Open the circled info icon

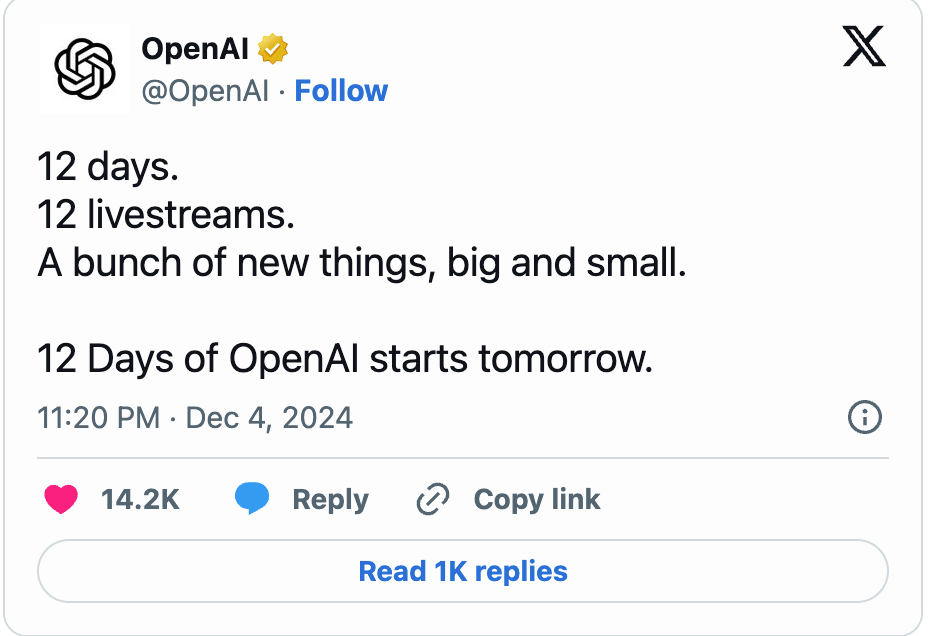pyautogui.click(x=865, y=417)
